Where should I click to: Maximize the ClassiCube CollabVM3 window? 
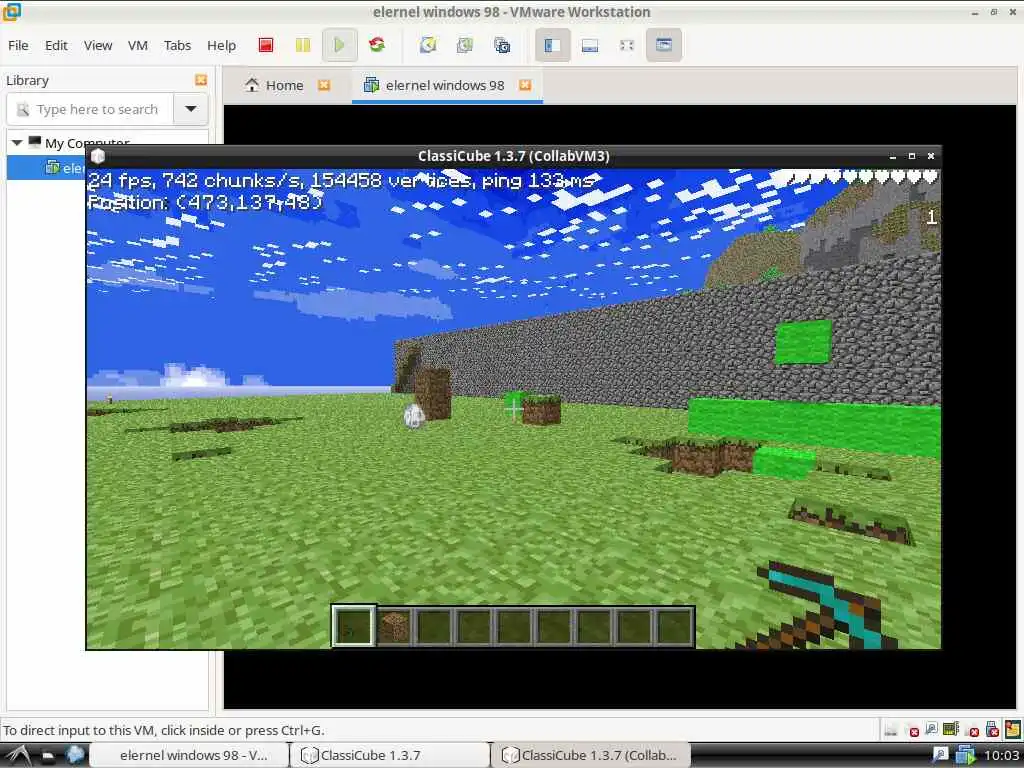[912, 156]
